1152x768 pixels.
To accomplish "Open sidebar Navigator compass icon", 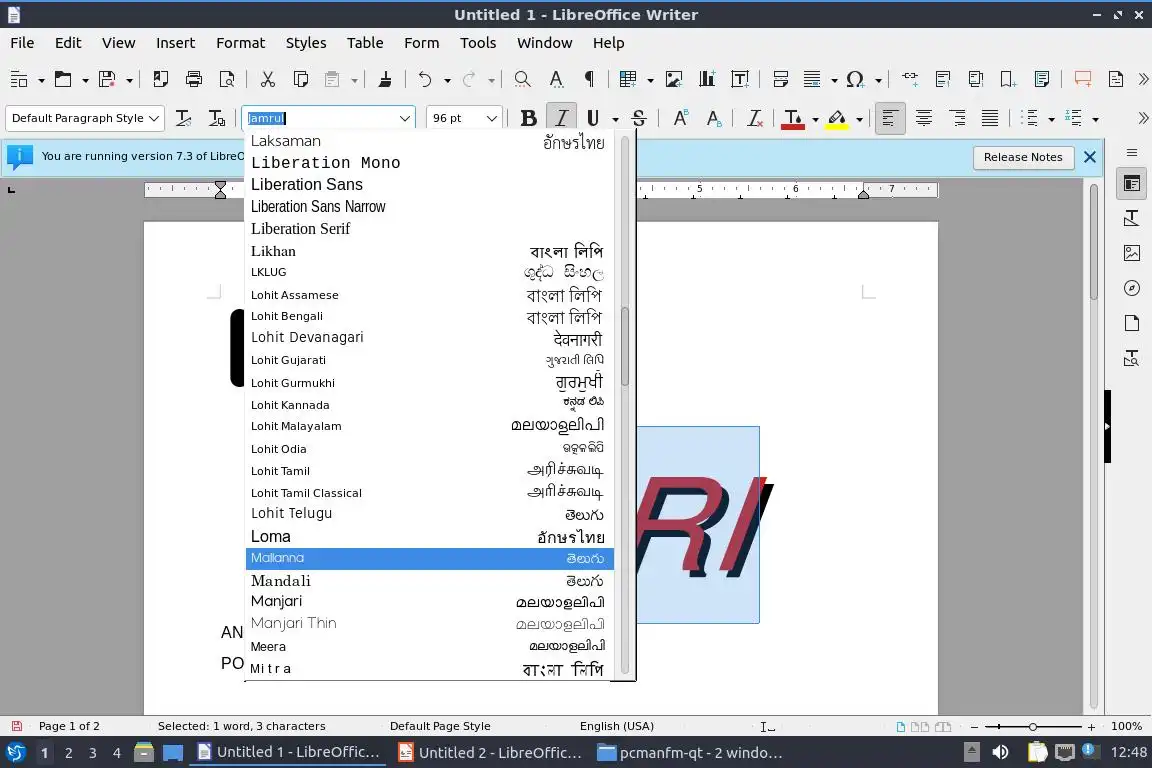I will [x=1131, y=288].
